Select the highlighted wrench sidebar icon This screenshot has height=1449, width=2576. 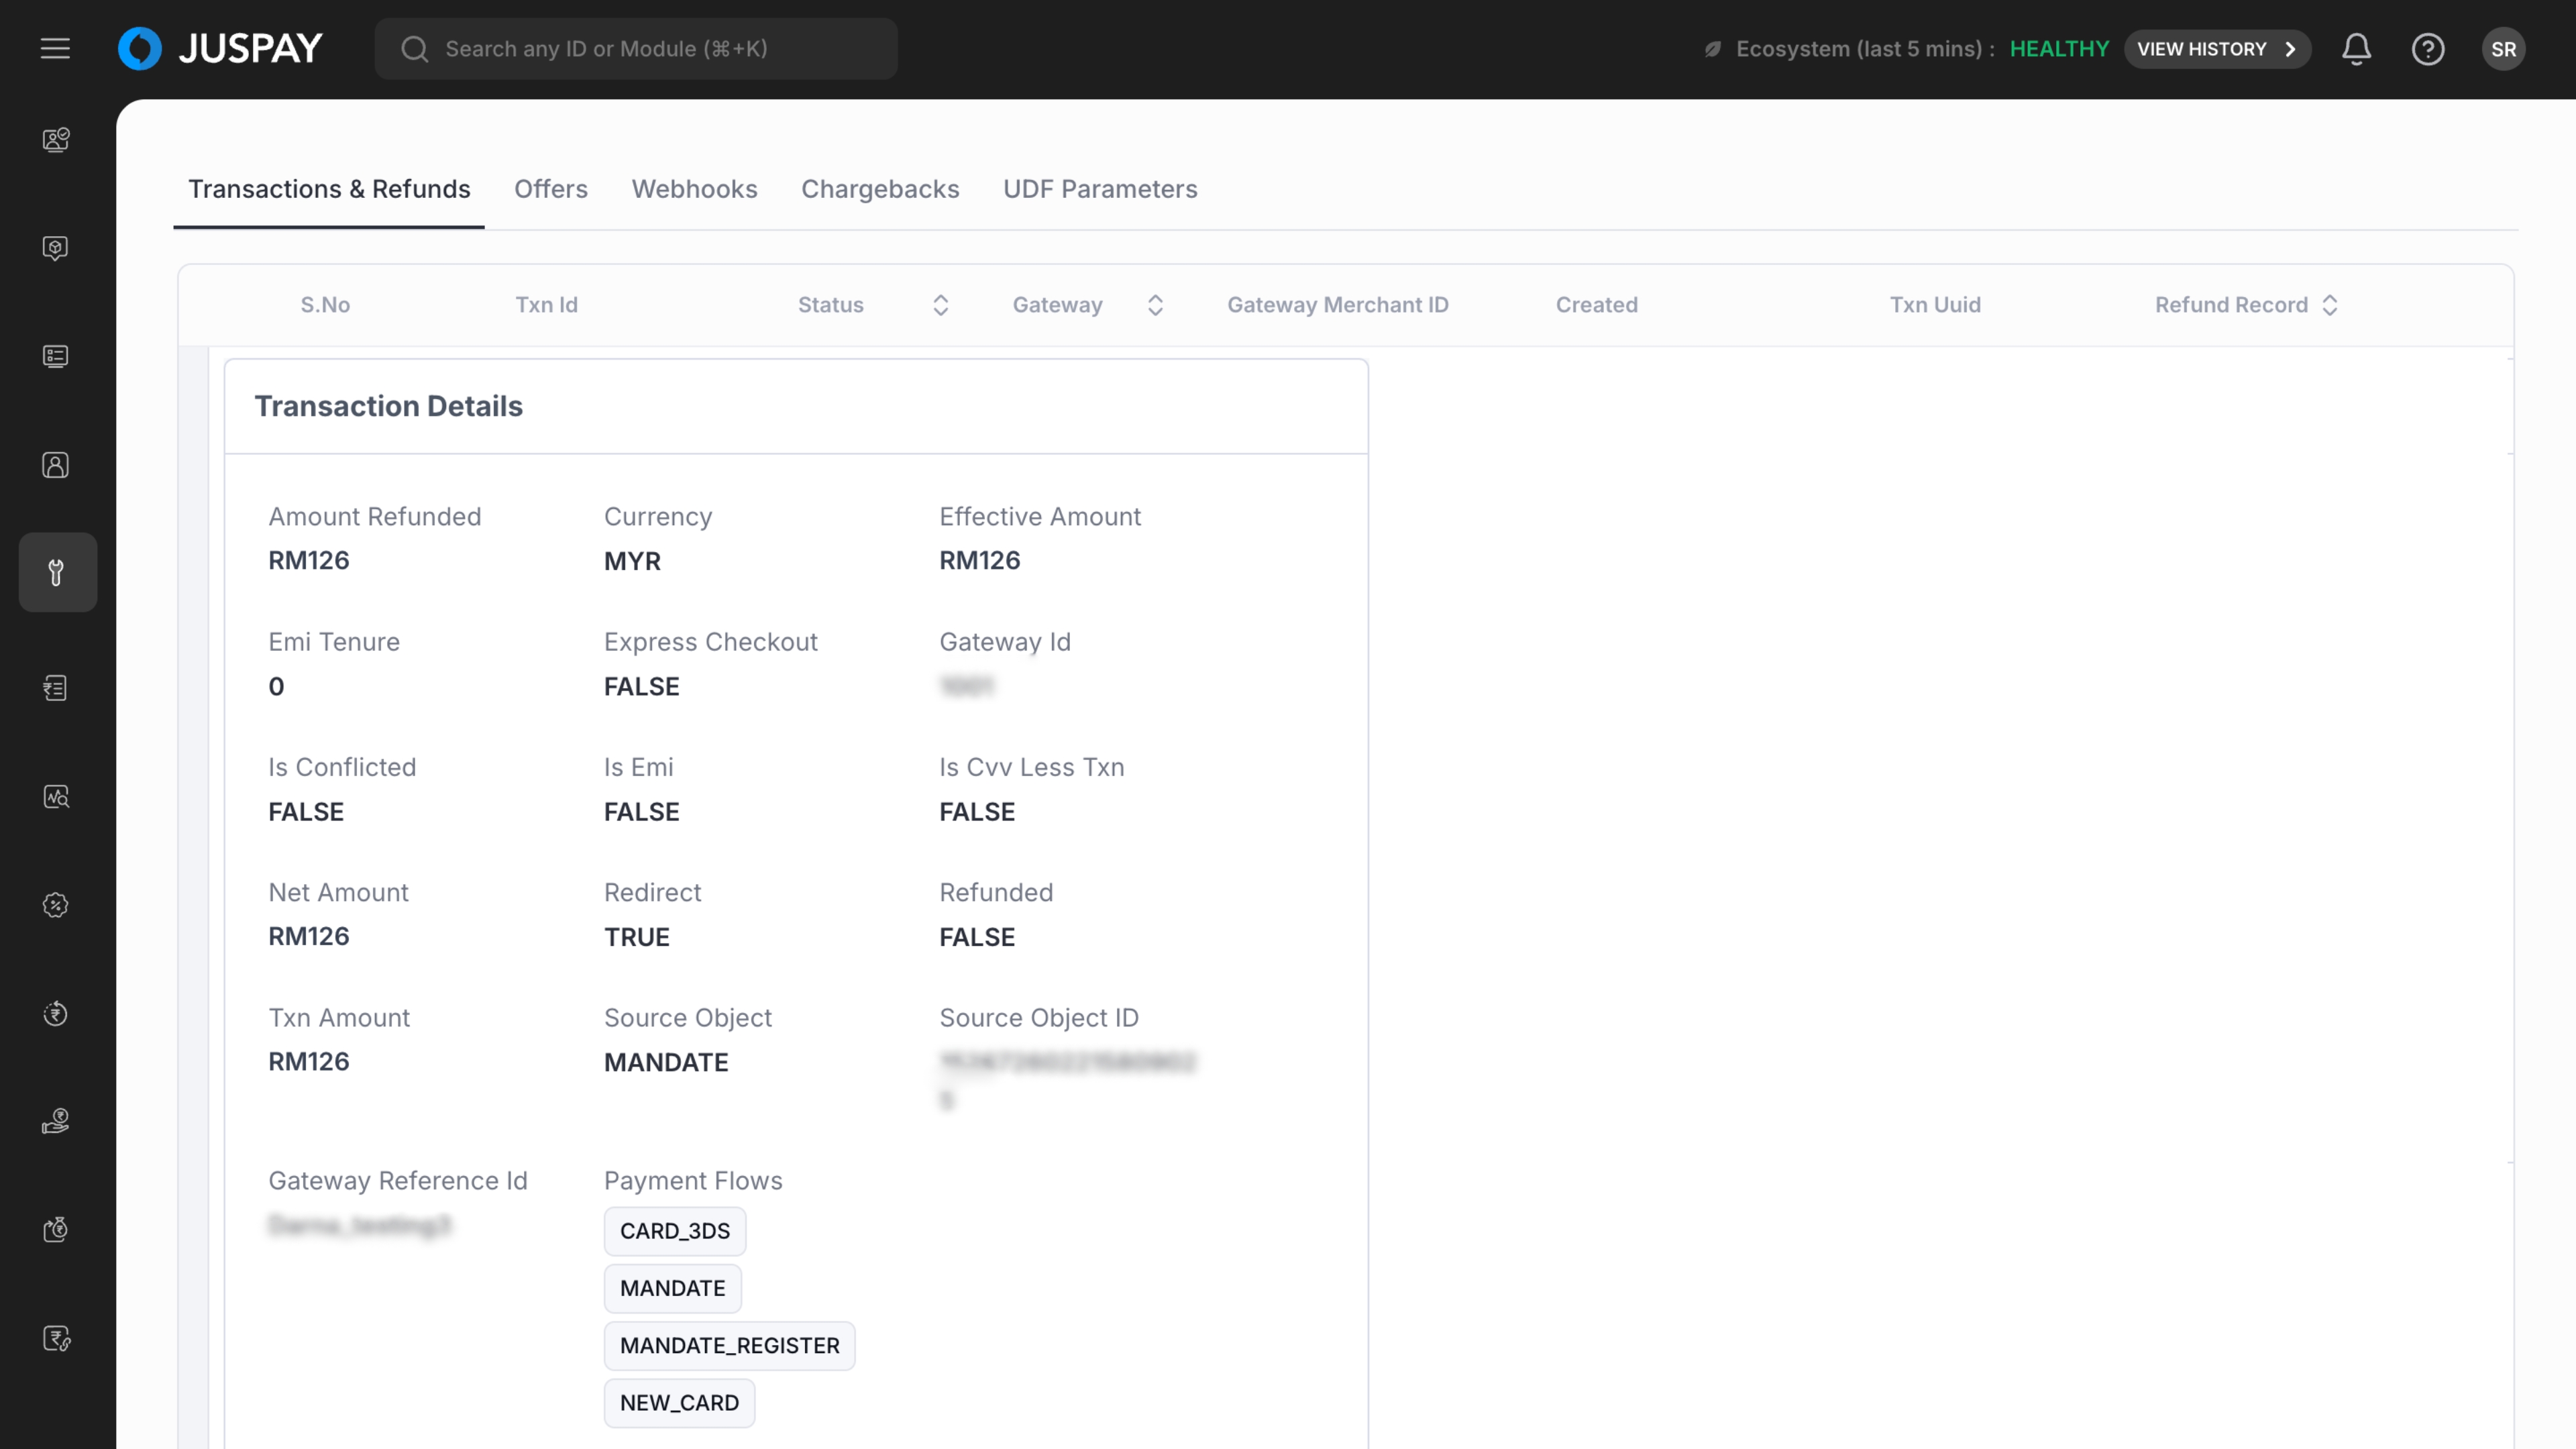(x=57, y=572)
